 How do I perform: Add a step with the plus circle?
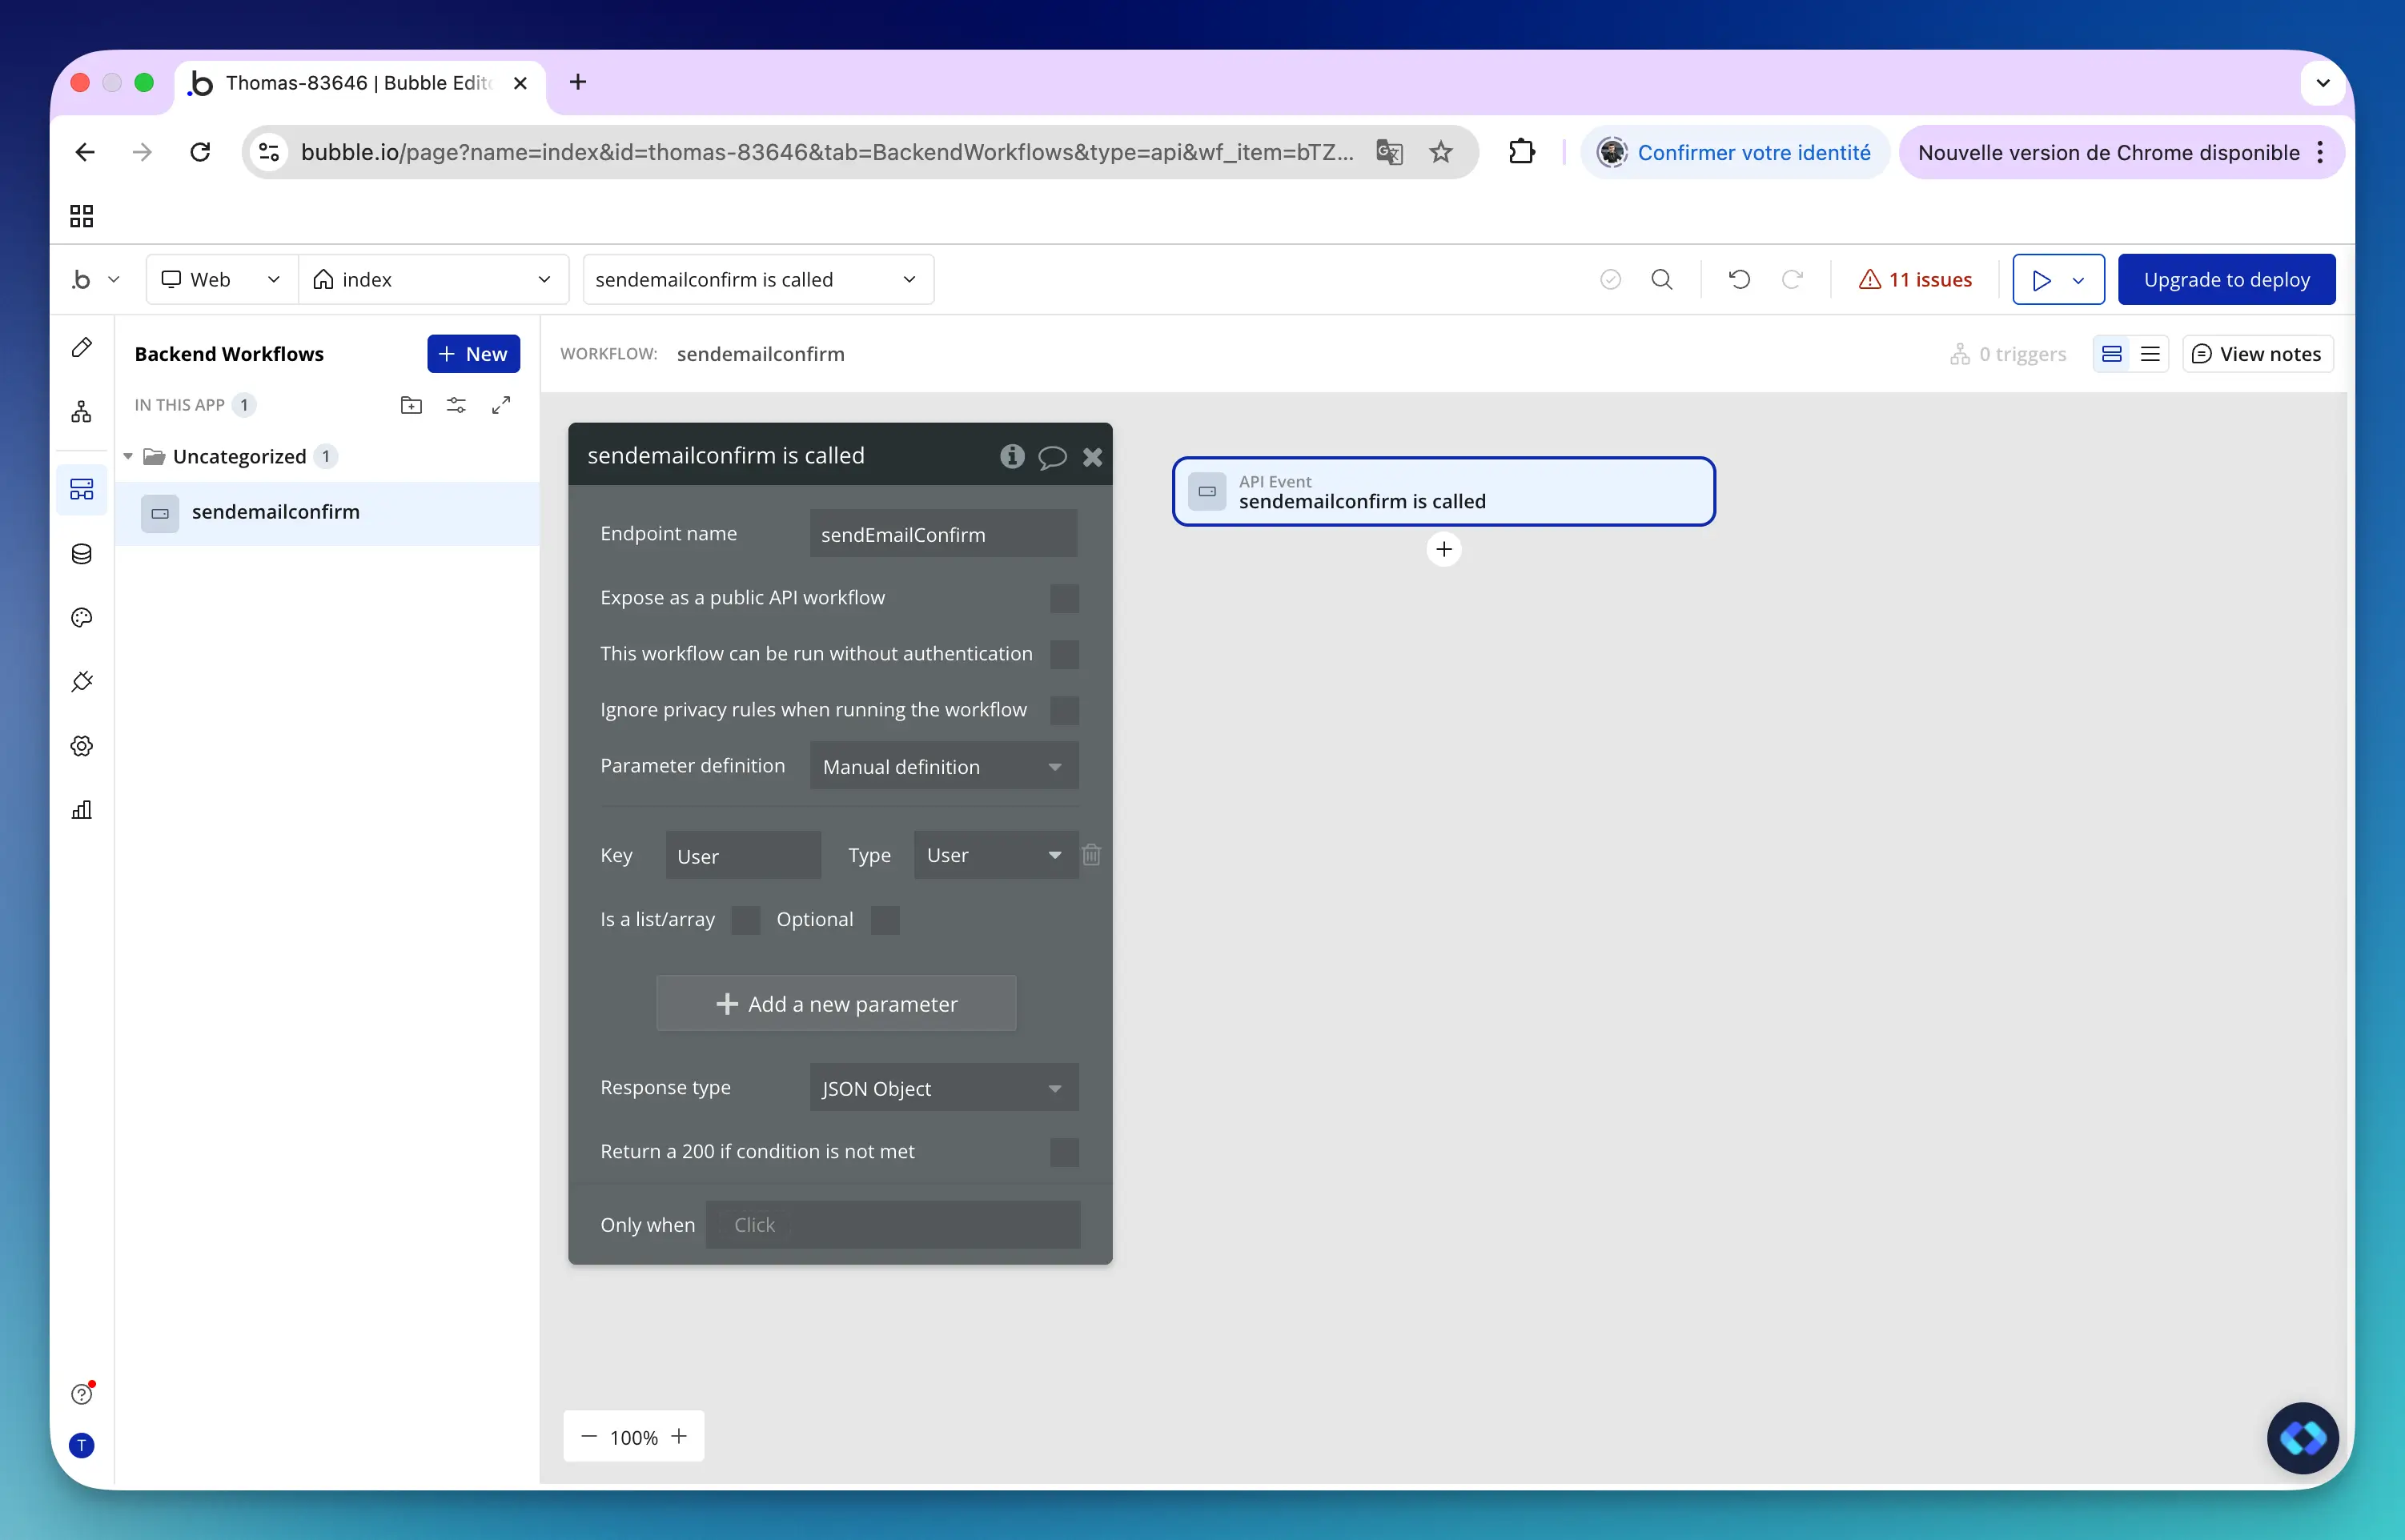point(1444,549)
